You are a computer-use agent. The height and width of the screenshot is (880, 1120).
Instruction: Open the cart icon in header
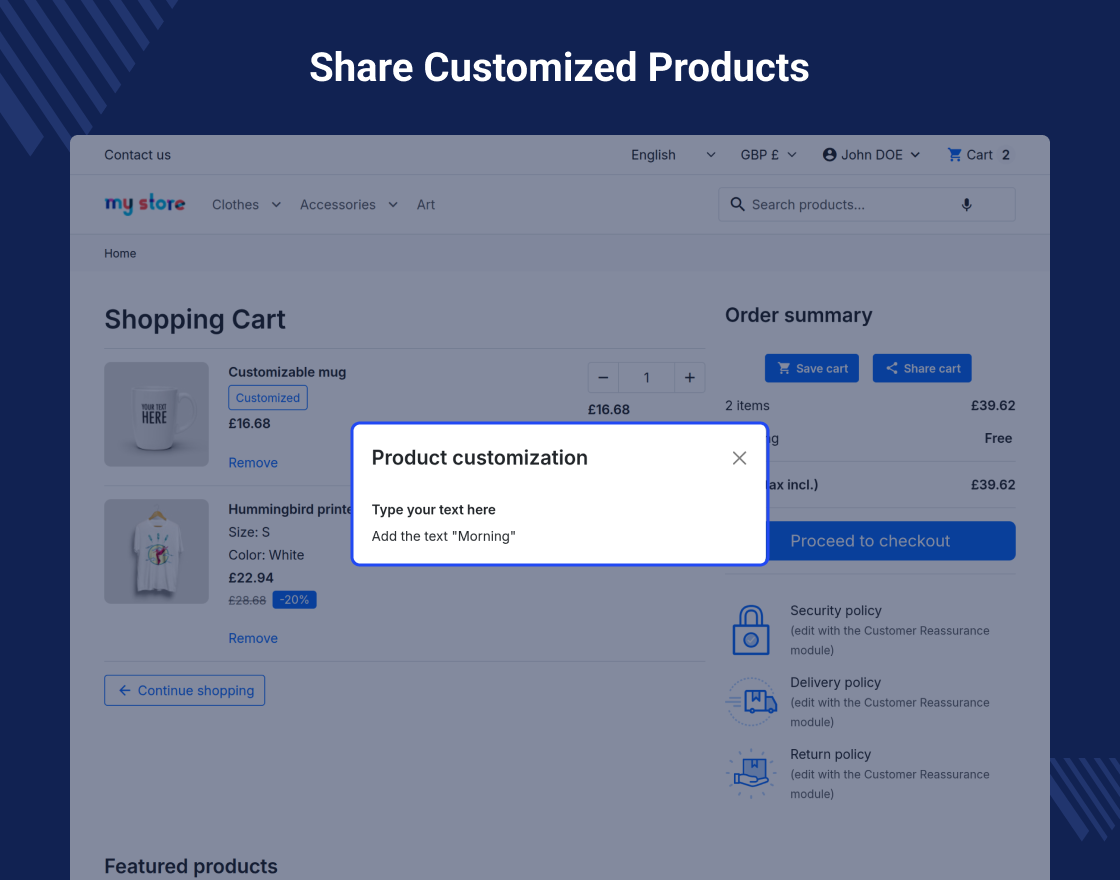tap(954, 155)
